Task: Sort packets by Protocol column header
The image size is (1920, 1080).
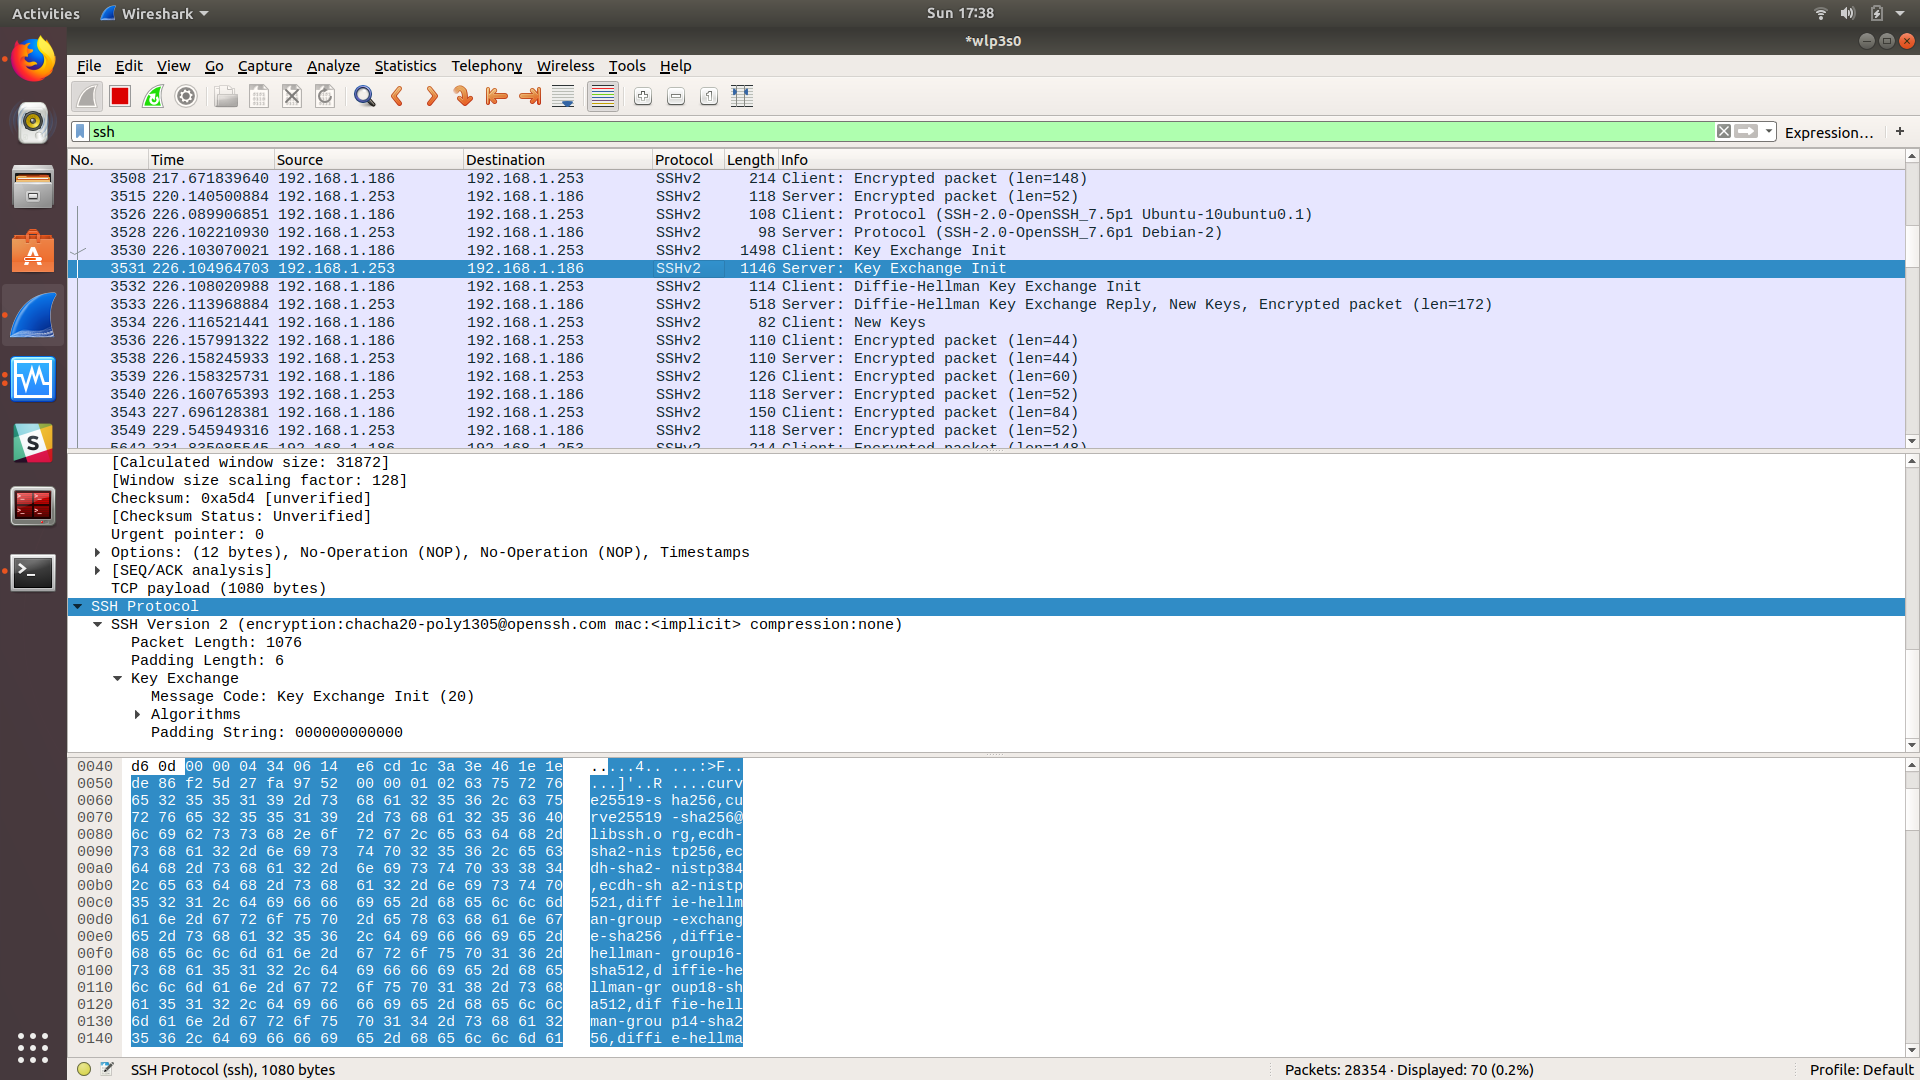Action: pyautogui.click(x=688, y=159)
